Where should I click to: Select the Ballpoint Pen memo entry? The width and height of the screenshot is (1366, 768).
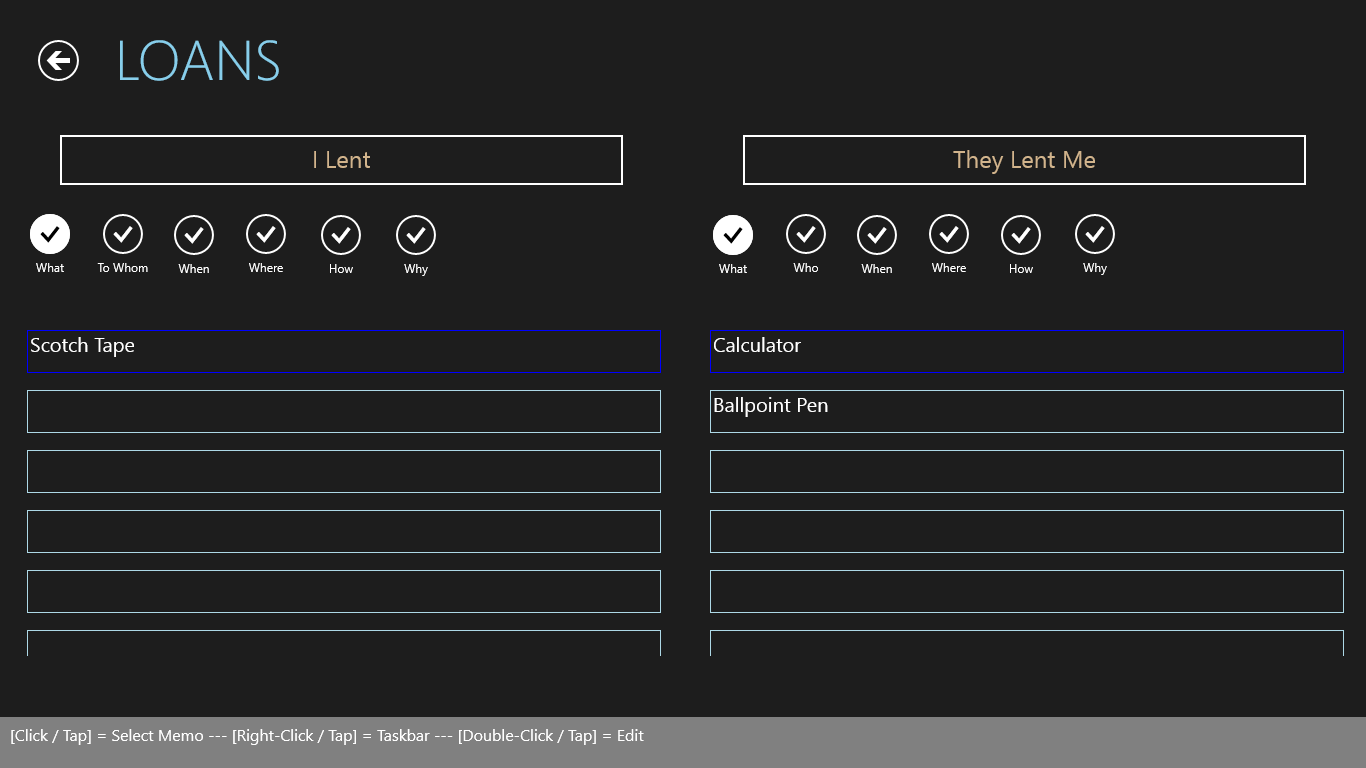coord(1026,412)
